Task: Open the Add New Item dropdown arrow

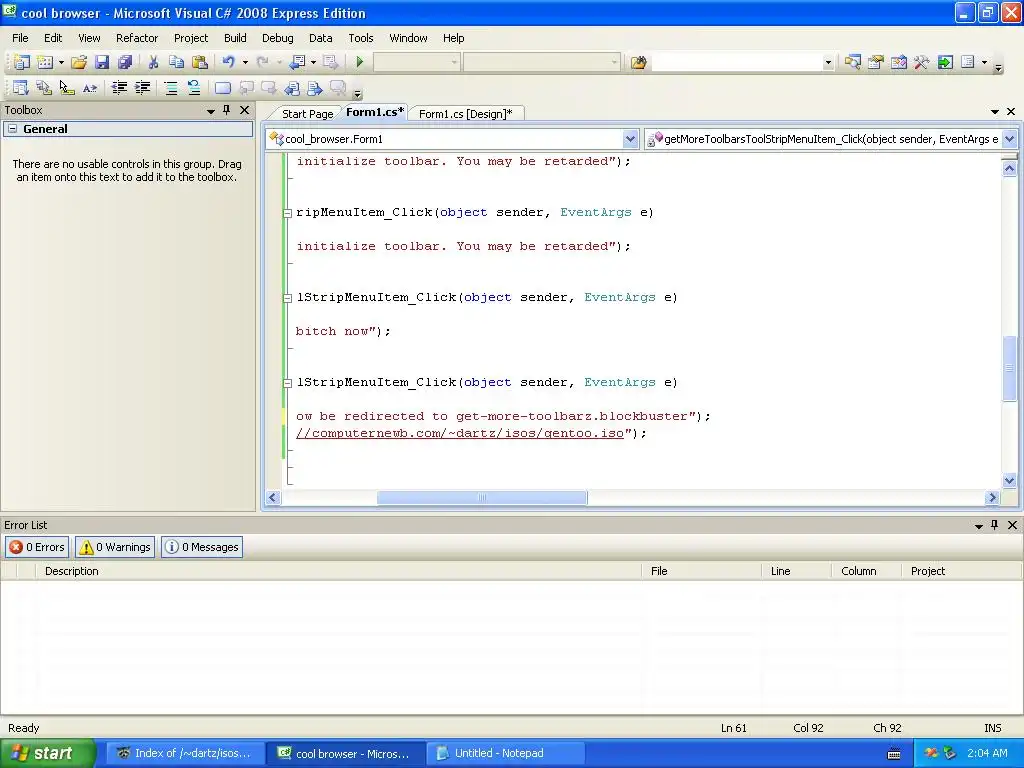Action: [61, 62]
